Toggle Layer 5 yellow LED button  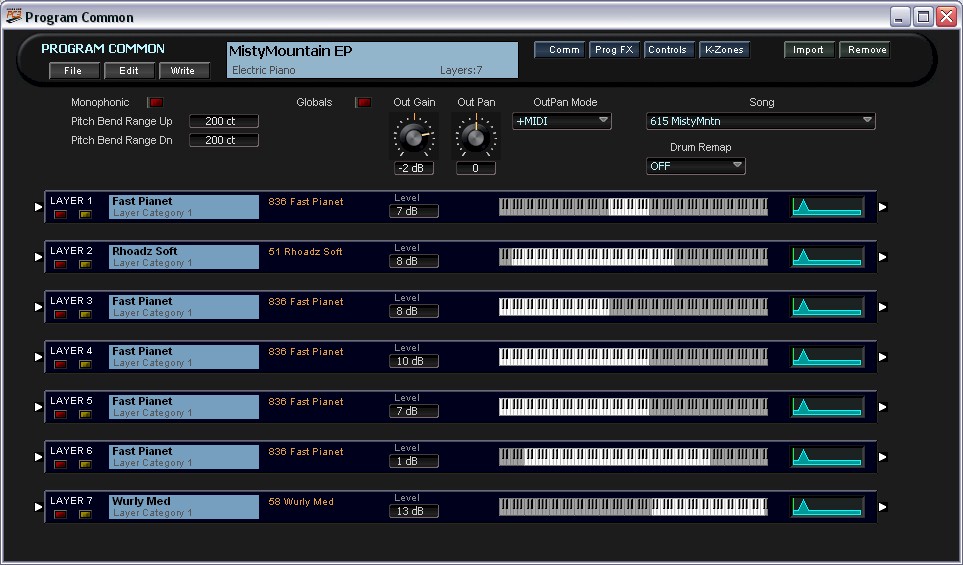[x=85, y=415]
